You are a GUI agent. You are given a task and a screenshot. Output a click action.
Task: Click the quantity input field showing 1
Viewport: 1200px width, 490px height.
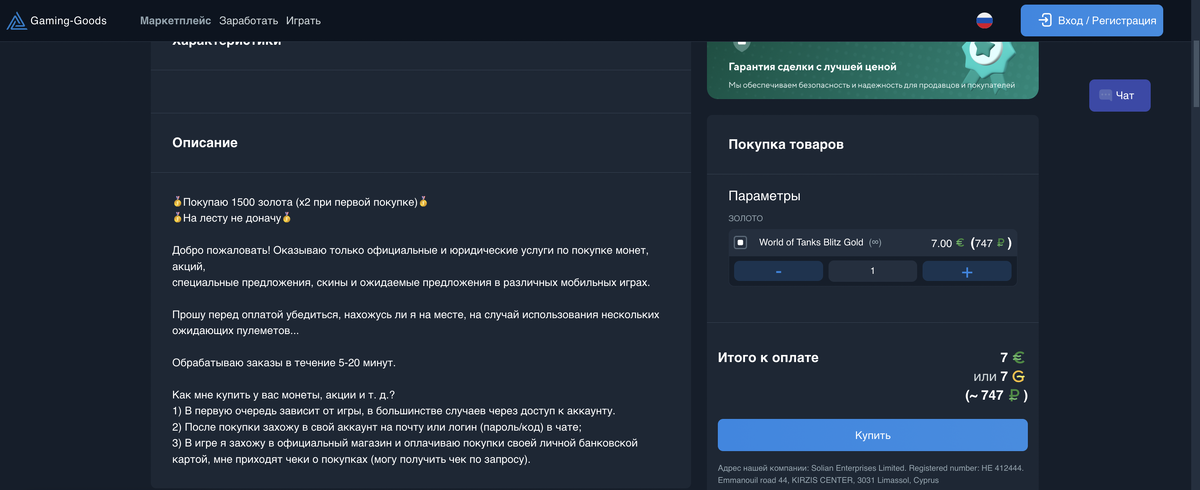(x=872, y=271)
